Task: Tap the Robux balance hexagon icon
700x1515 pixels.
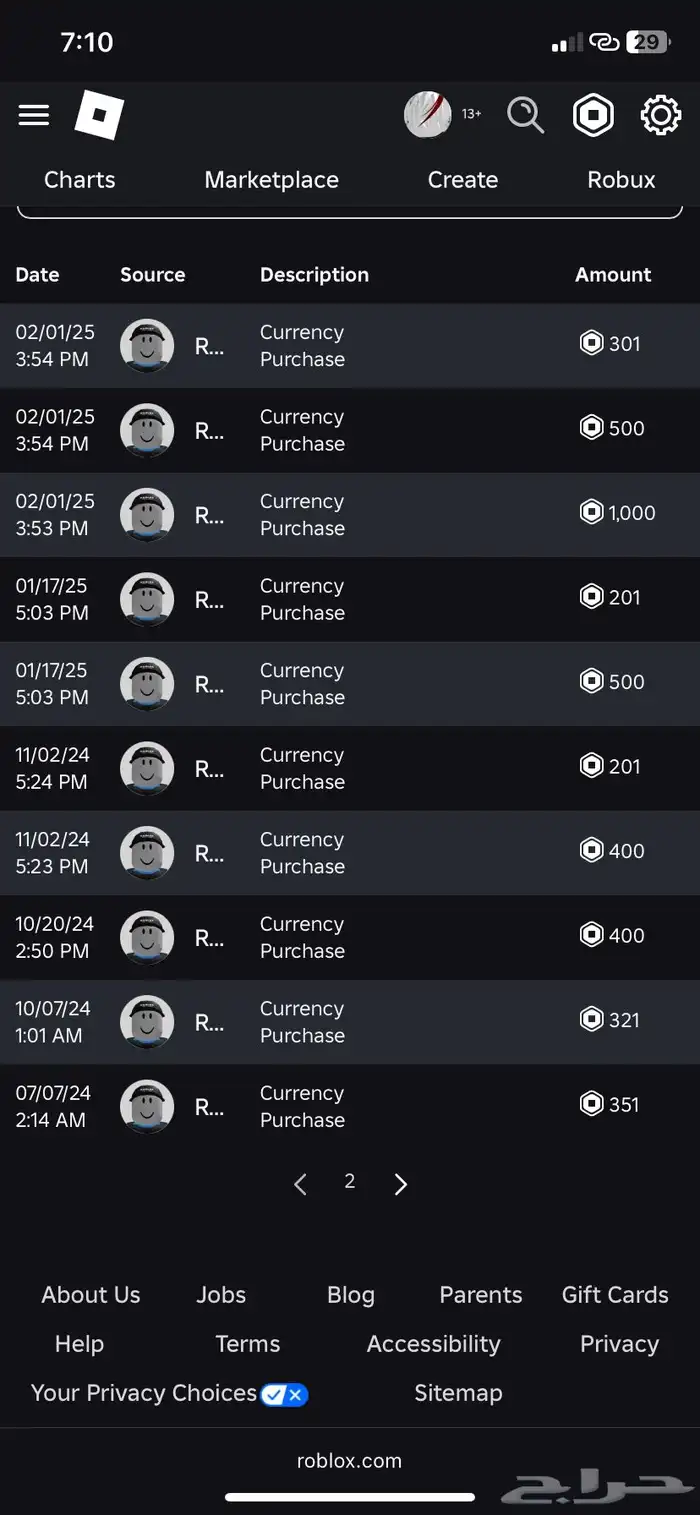Action: pos(593,115)
